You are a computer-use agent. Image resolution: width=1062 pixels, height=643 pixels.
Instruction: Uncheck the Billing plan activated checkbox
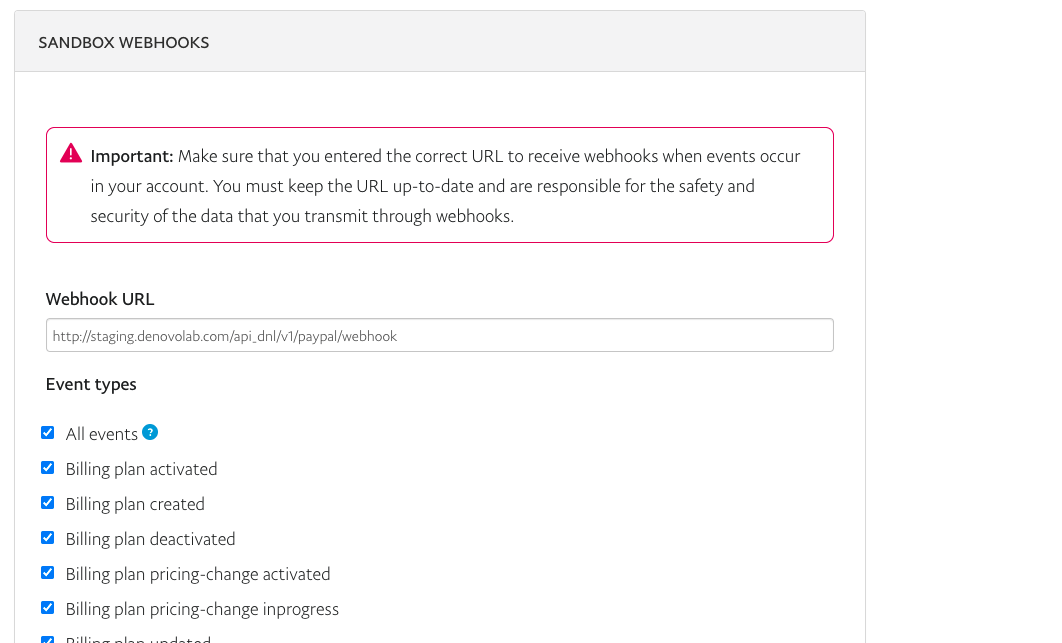click(x=47, y=468)
